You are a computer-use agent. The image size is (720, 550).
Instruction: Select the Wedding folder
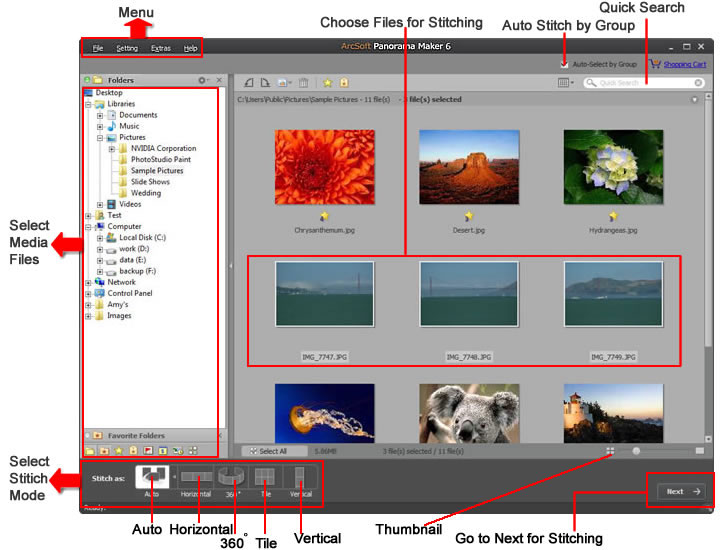click(x=146, y=193)
